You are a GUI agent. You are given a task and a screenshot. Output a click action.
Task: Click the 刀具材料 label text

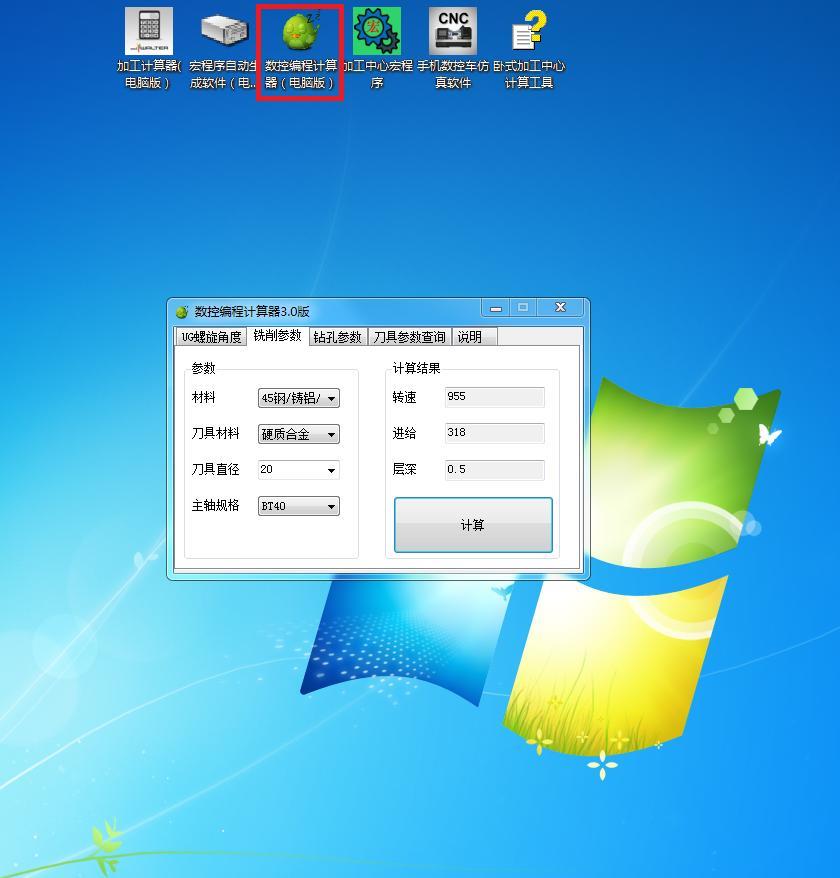click(x=215, y=433)
